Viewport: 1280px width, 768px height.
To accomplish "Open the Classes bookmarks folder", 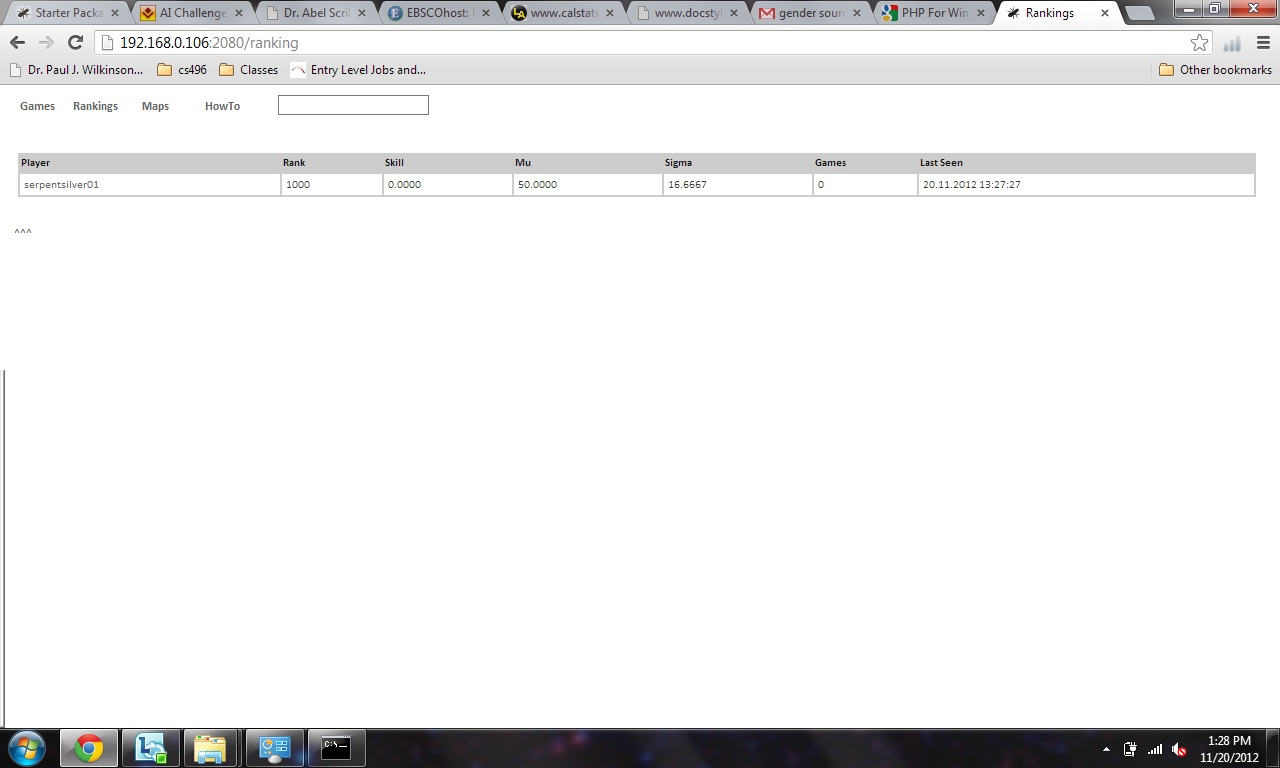I will click(x=248, y=70).
